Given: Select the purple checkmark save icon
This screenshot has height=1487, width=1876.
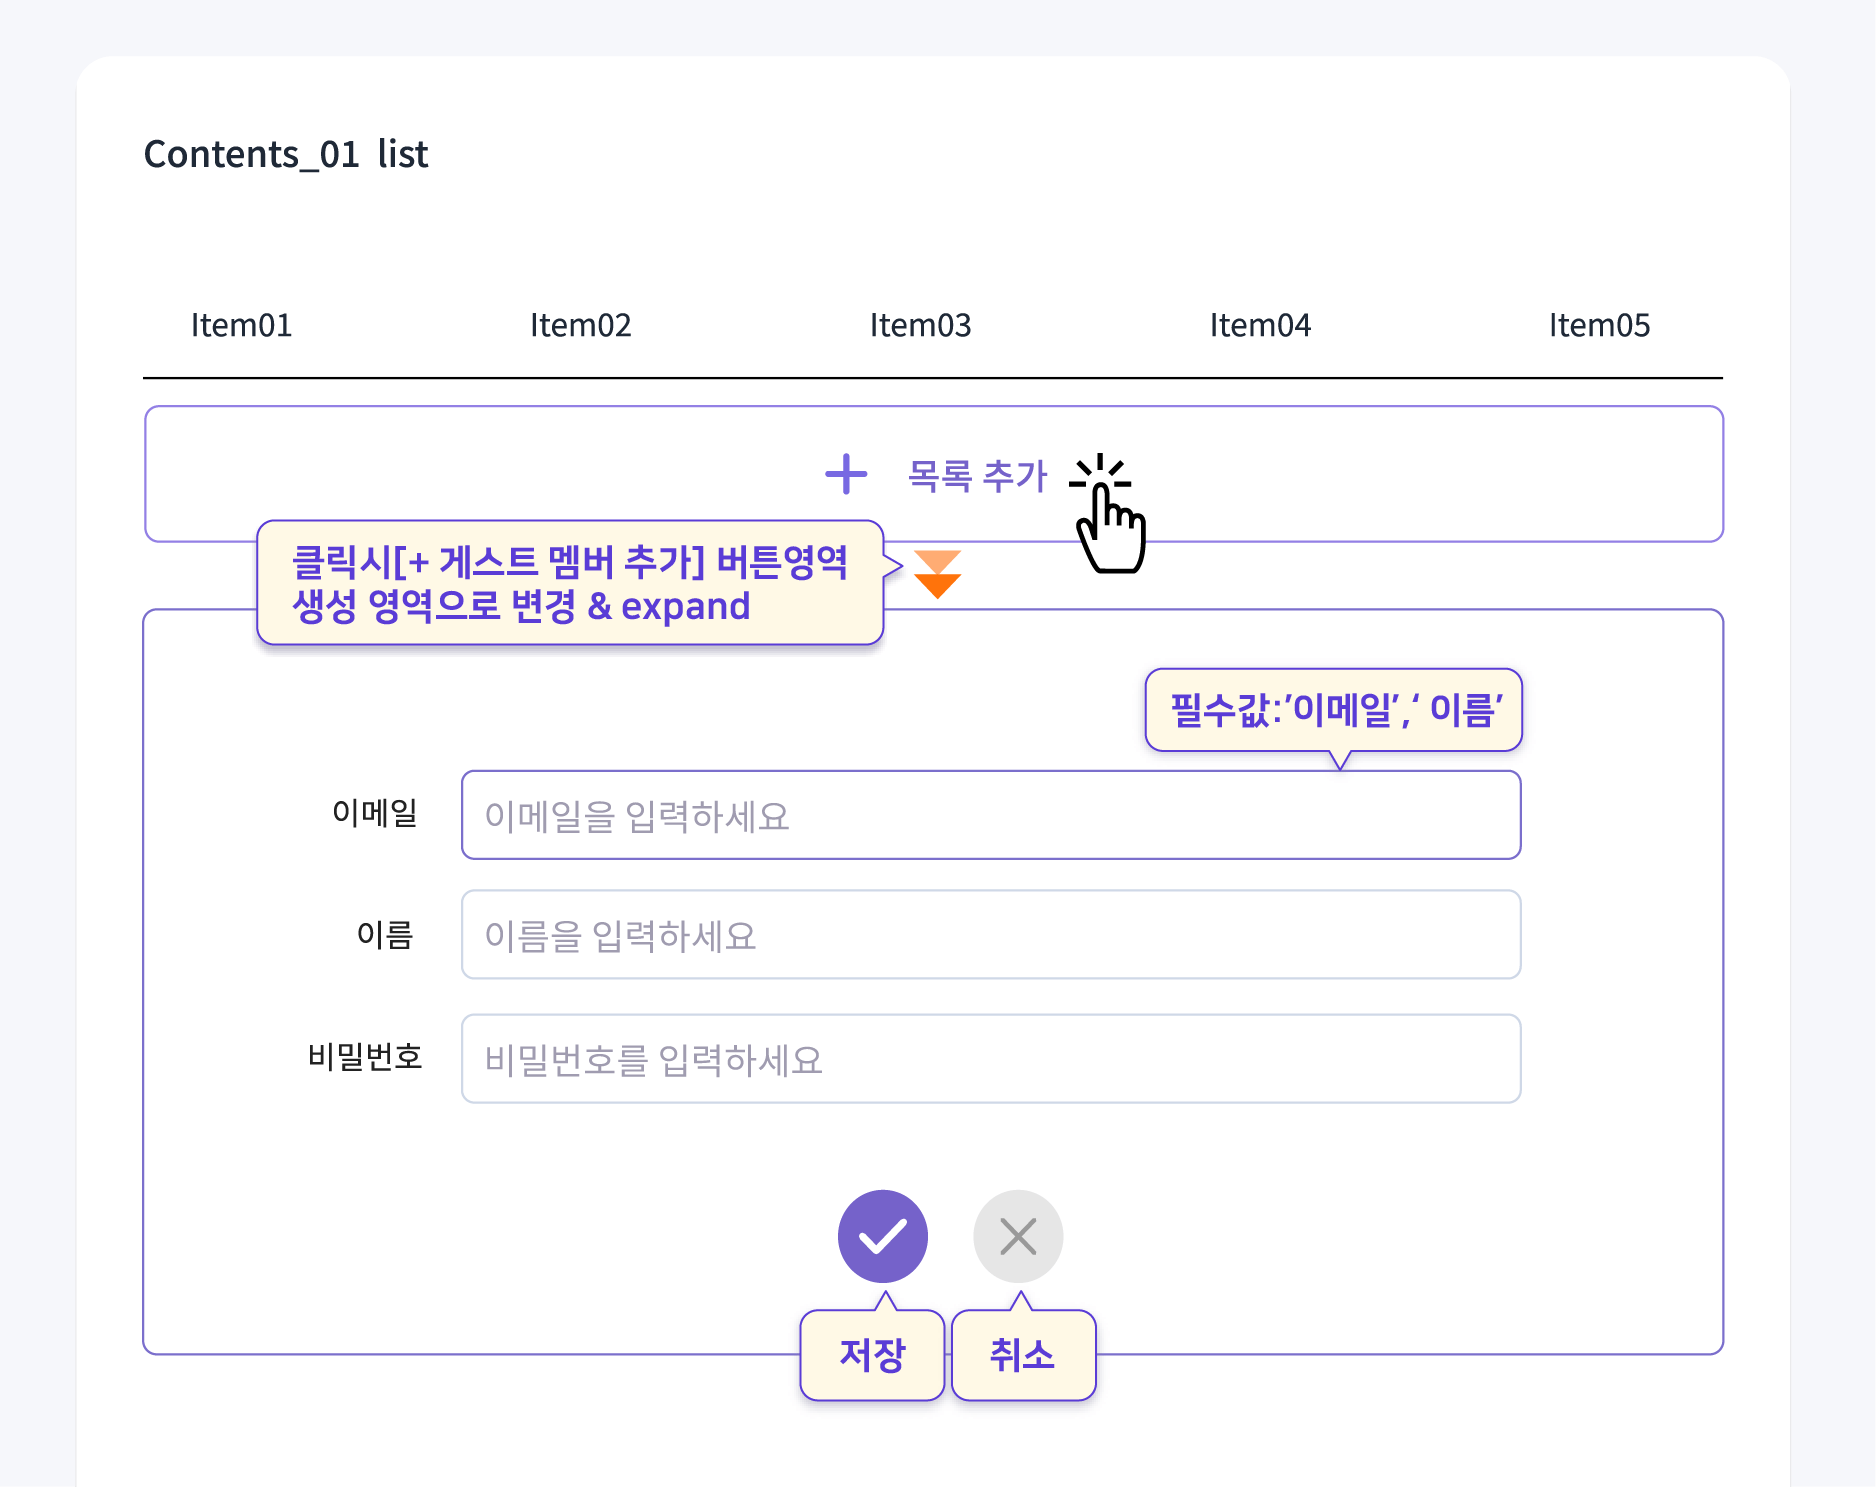Looking at the screenshot, I should tap(883, 1236).
